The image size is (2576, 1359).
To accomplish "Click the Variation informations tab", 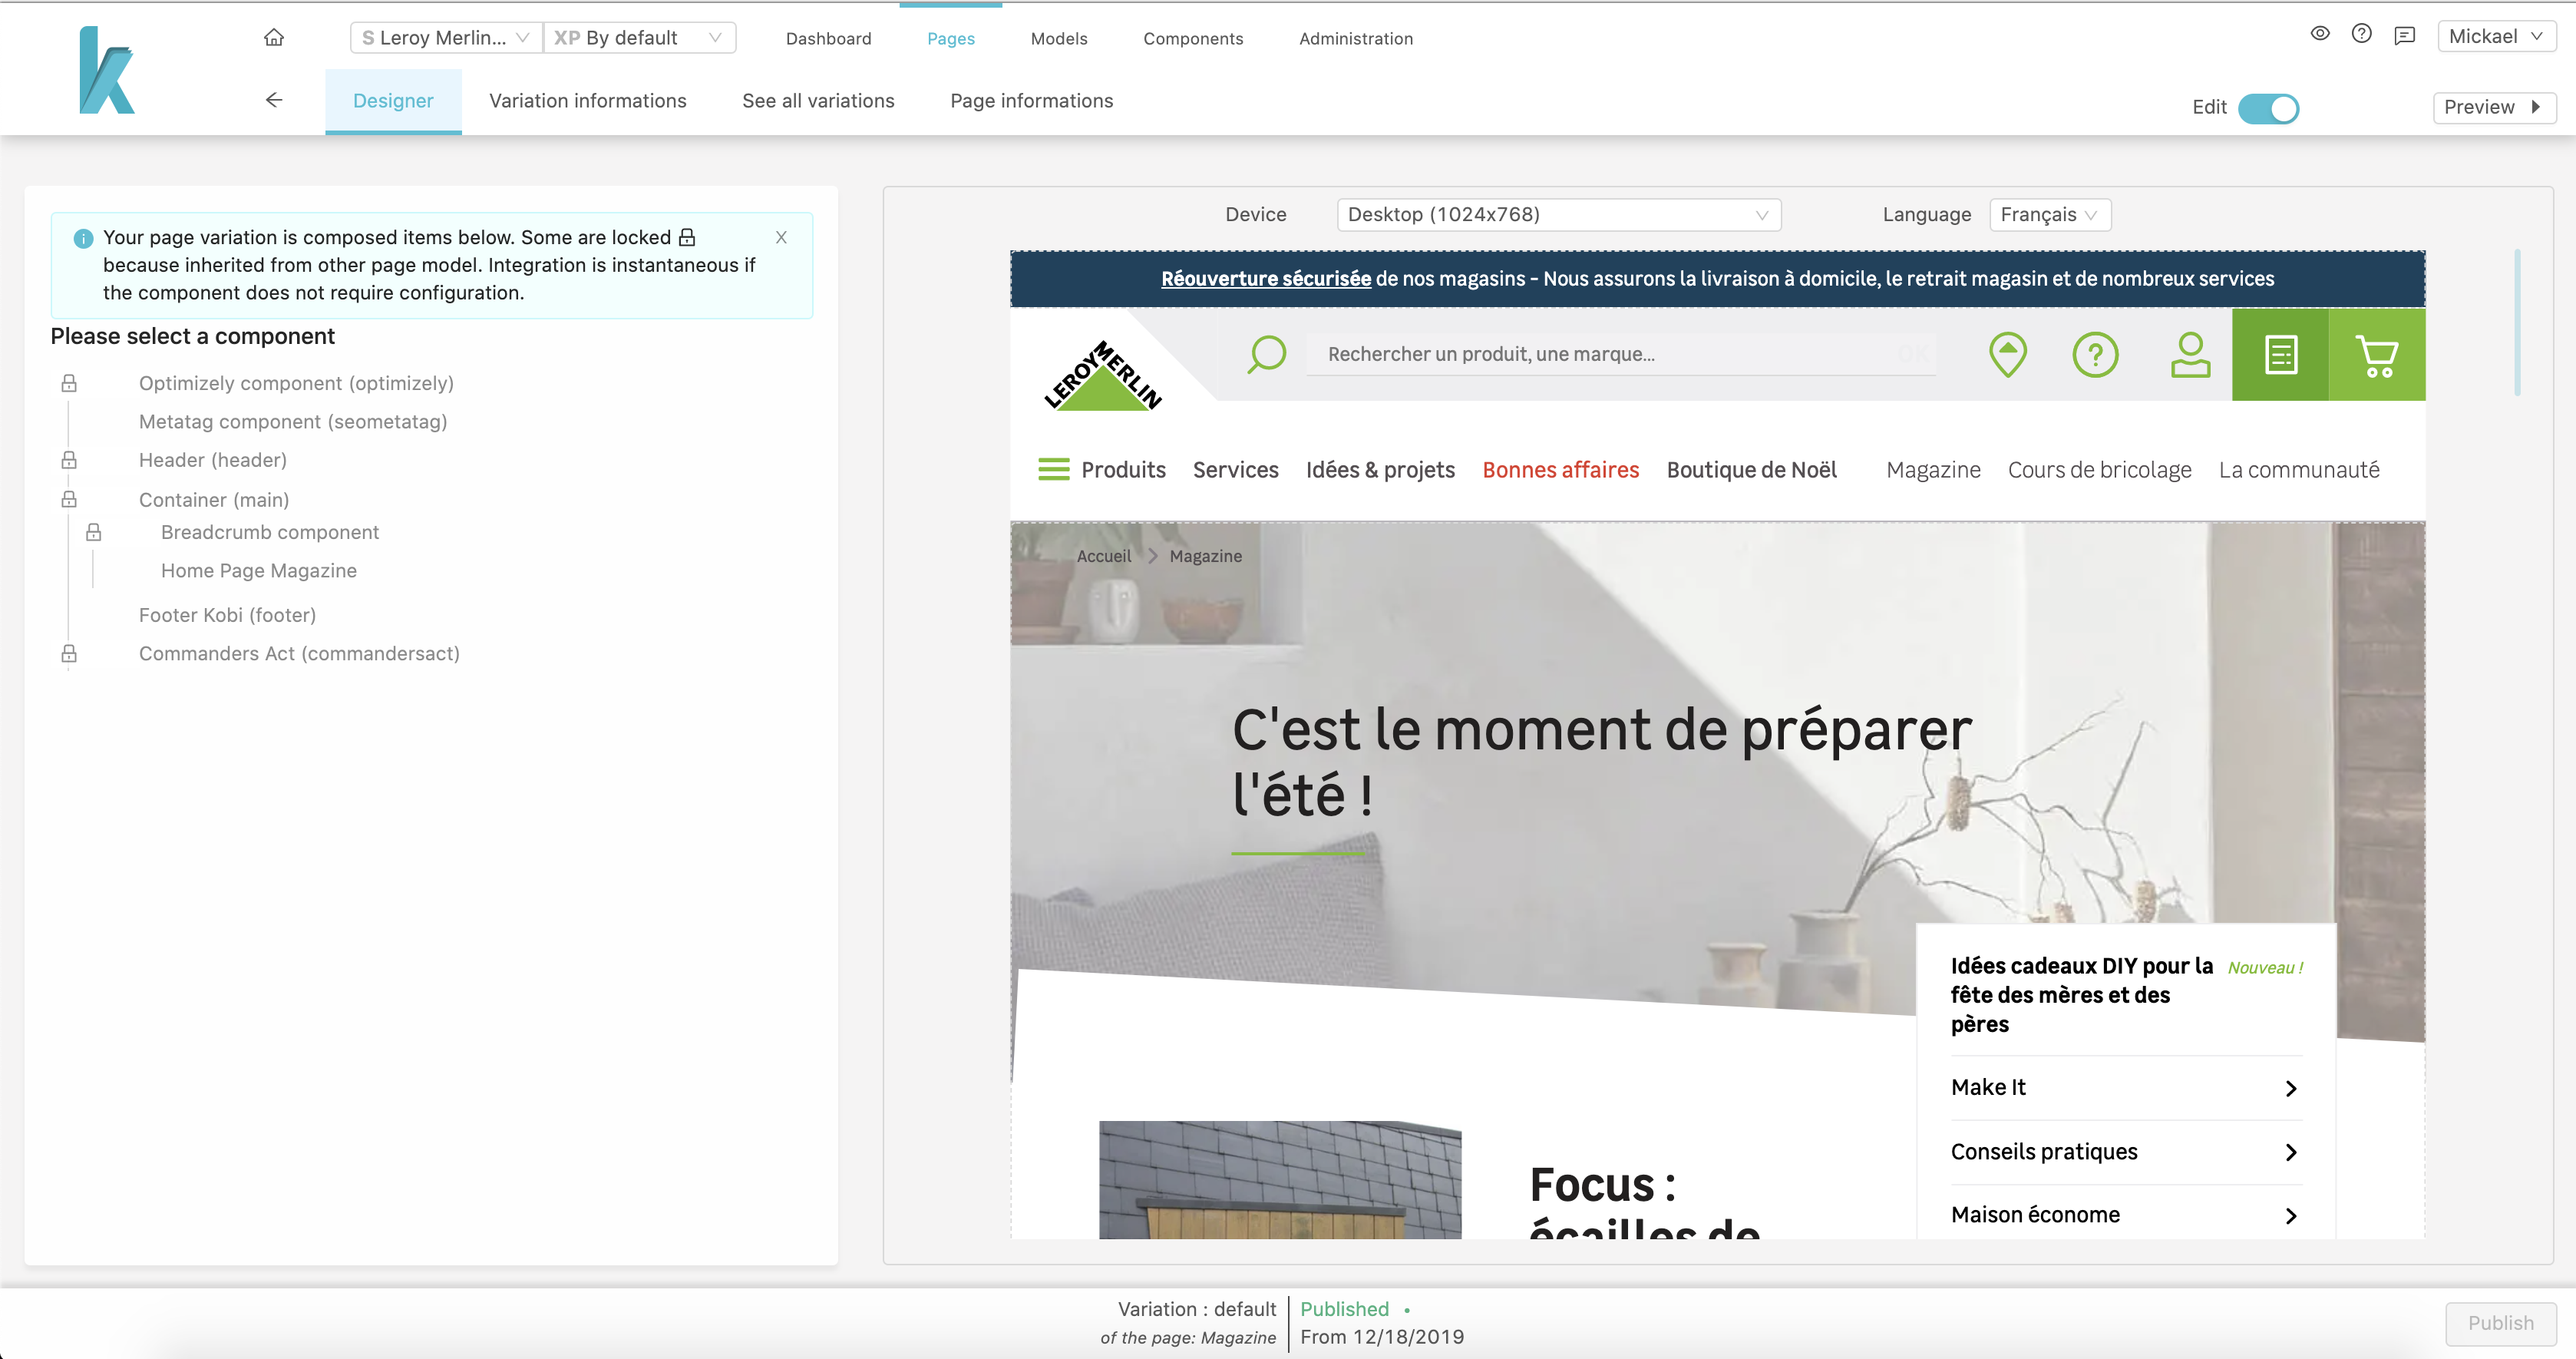I will 588,101.
